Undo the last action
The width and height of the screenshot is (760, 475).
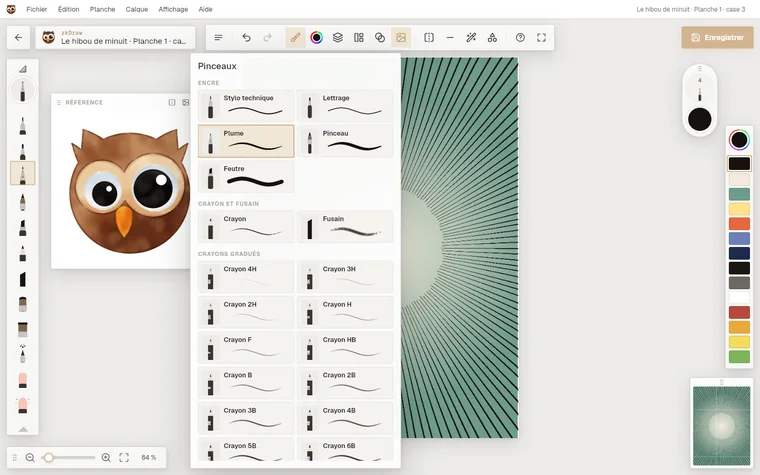click(x=246, y=37)
